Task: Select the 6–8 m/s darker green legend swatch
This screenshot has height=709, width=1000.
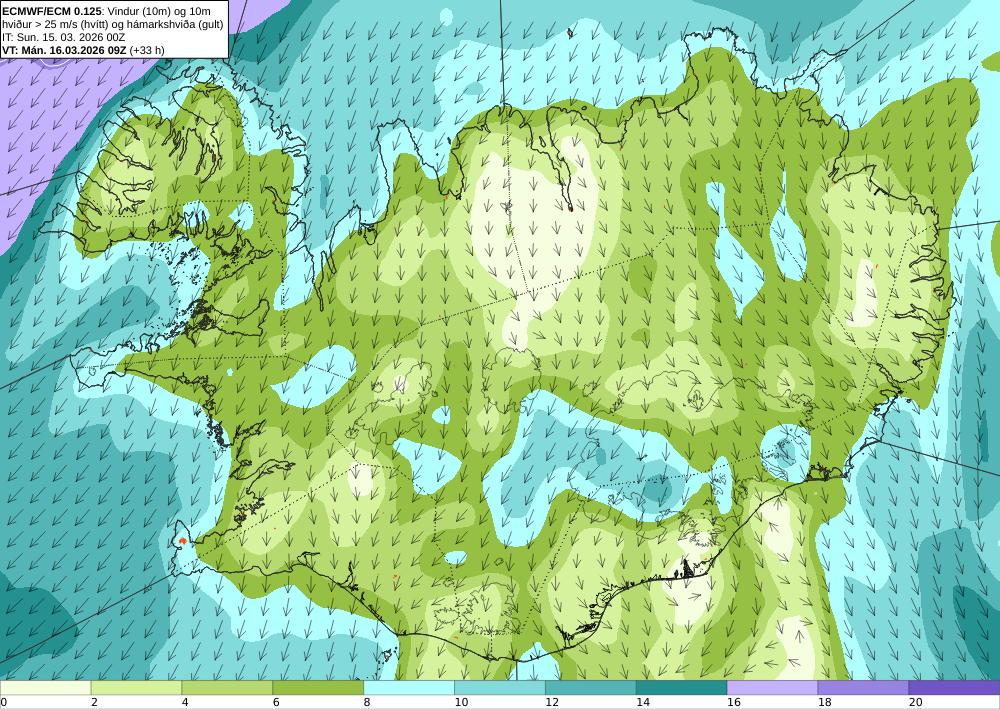Action: [318, 688]
